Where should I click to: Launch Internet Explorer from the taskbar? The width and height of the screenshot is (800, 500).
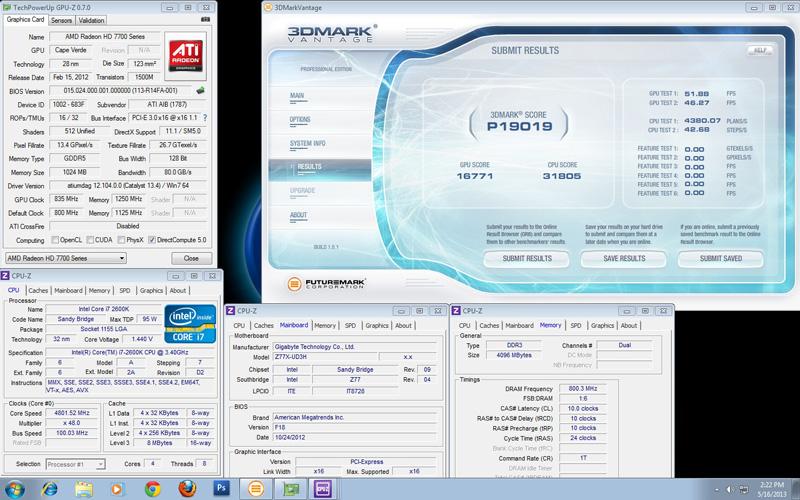pos(49,489)
